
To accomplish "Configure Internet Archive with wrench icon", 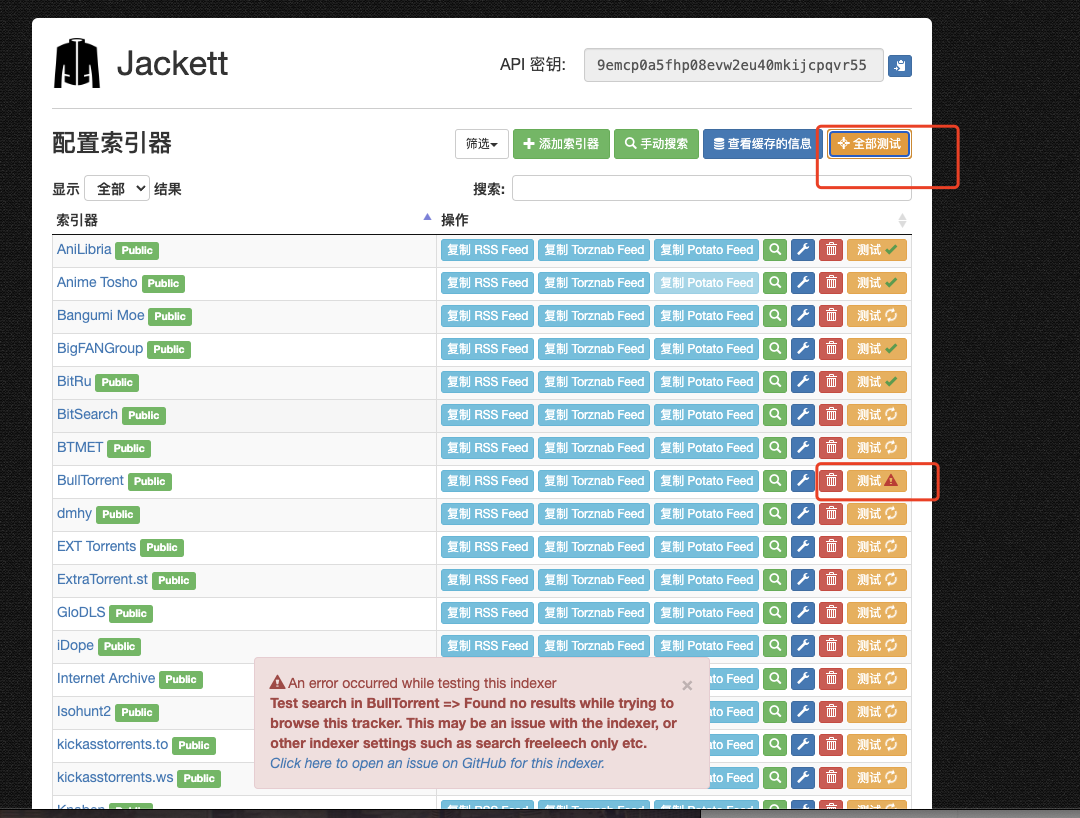I will pos(803,679).
